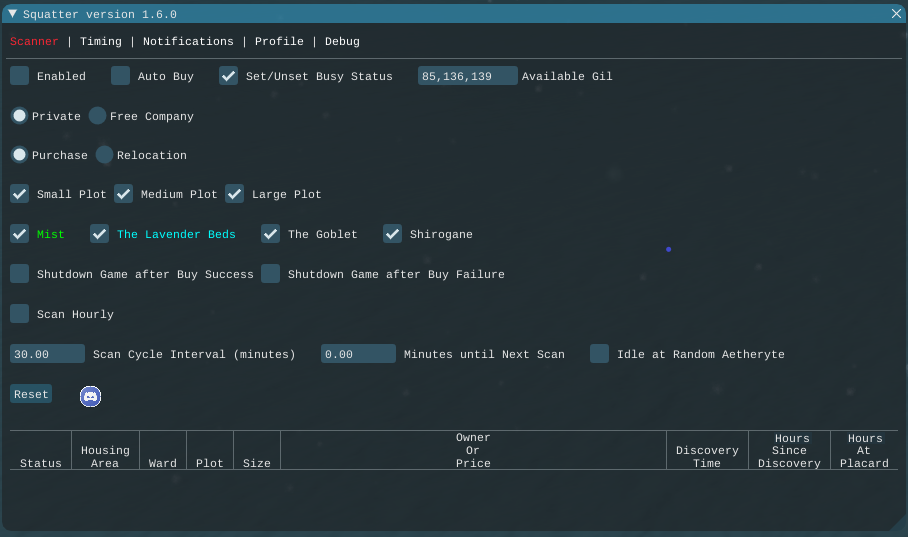908x537 pixels.
Task: Enable Shutdown Game after Buy Success
Action: tap(20, 274)
